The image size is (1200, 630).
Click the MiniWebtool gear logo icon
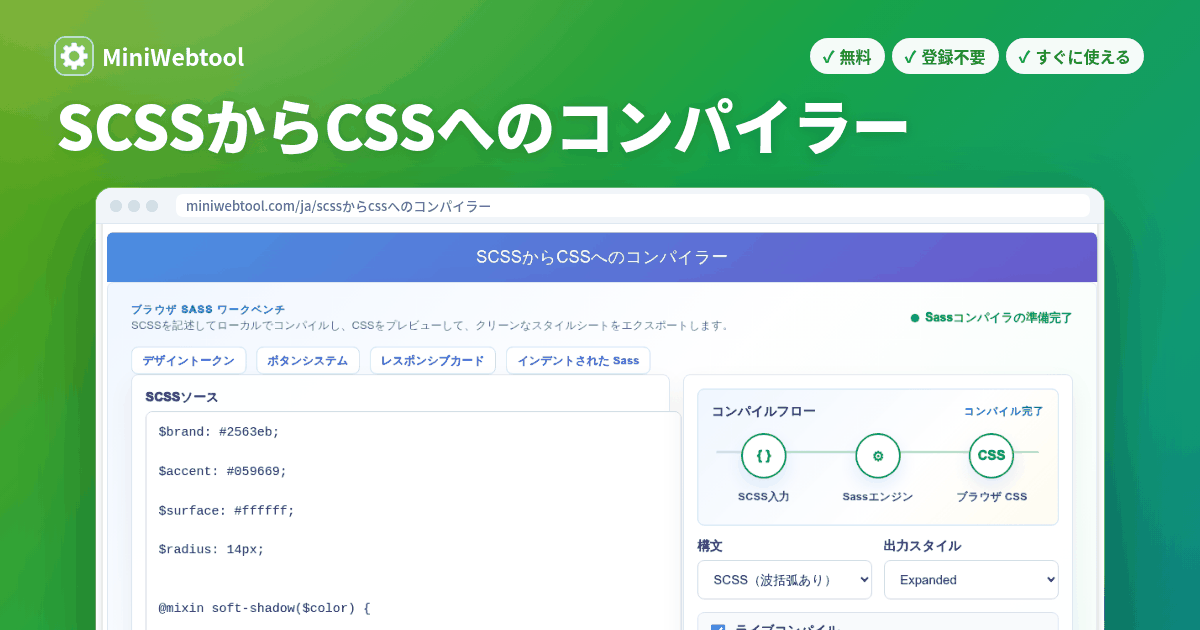tap(74, 56)
